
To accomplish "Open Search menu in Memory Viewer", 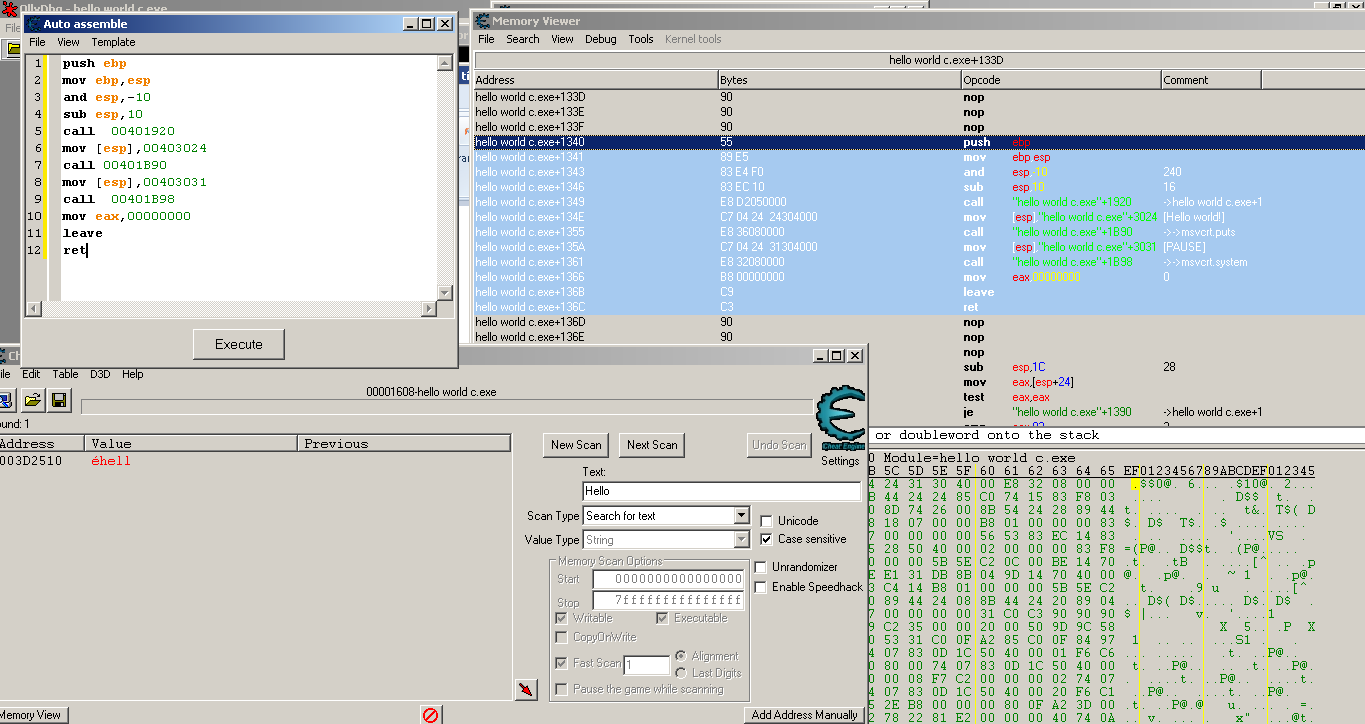I will tap(522, 39).
